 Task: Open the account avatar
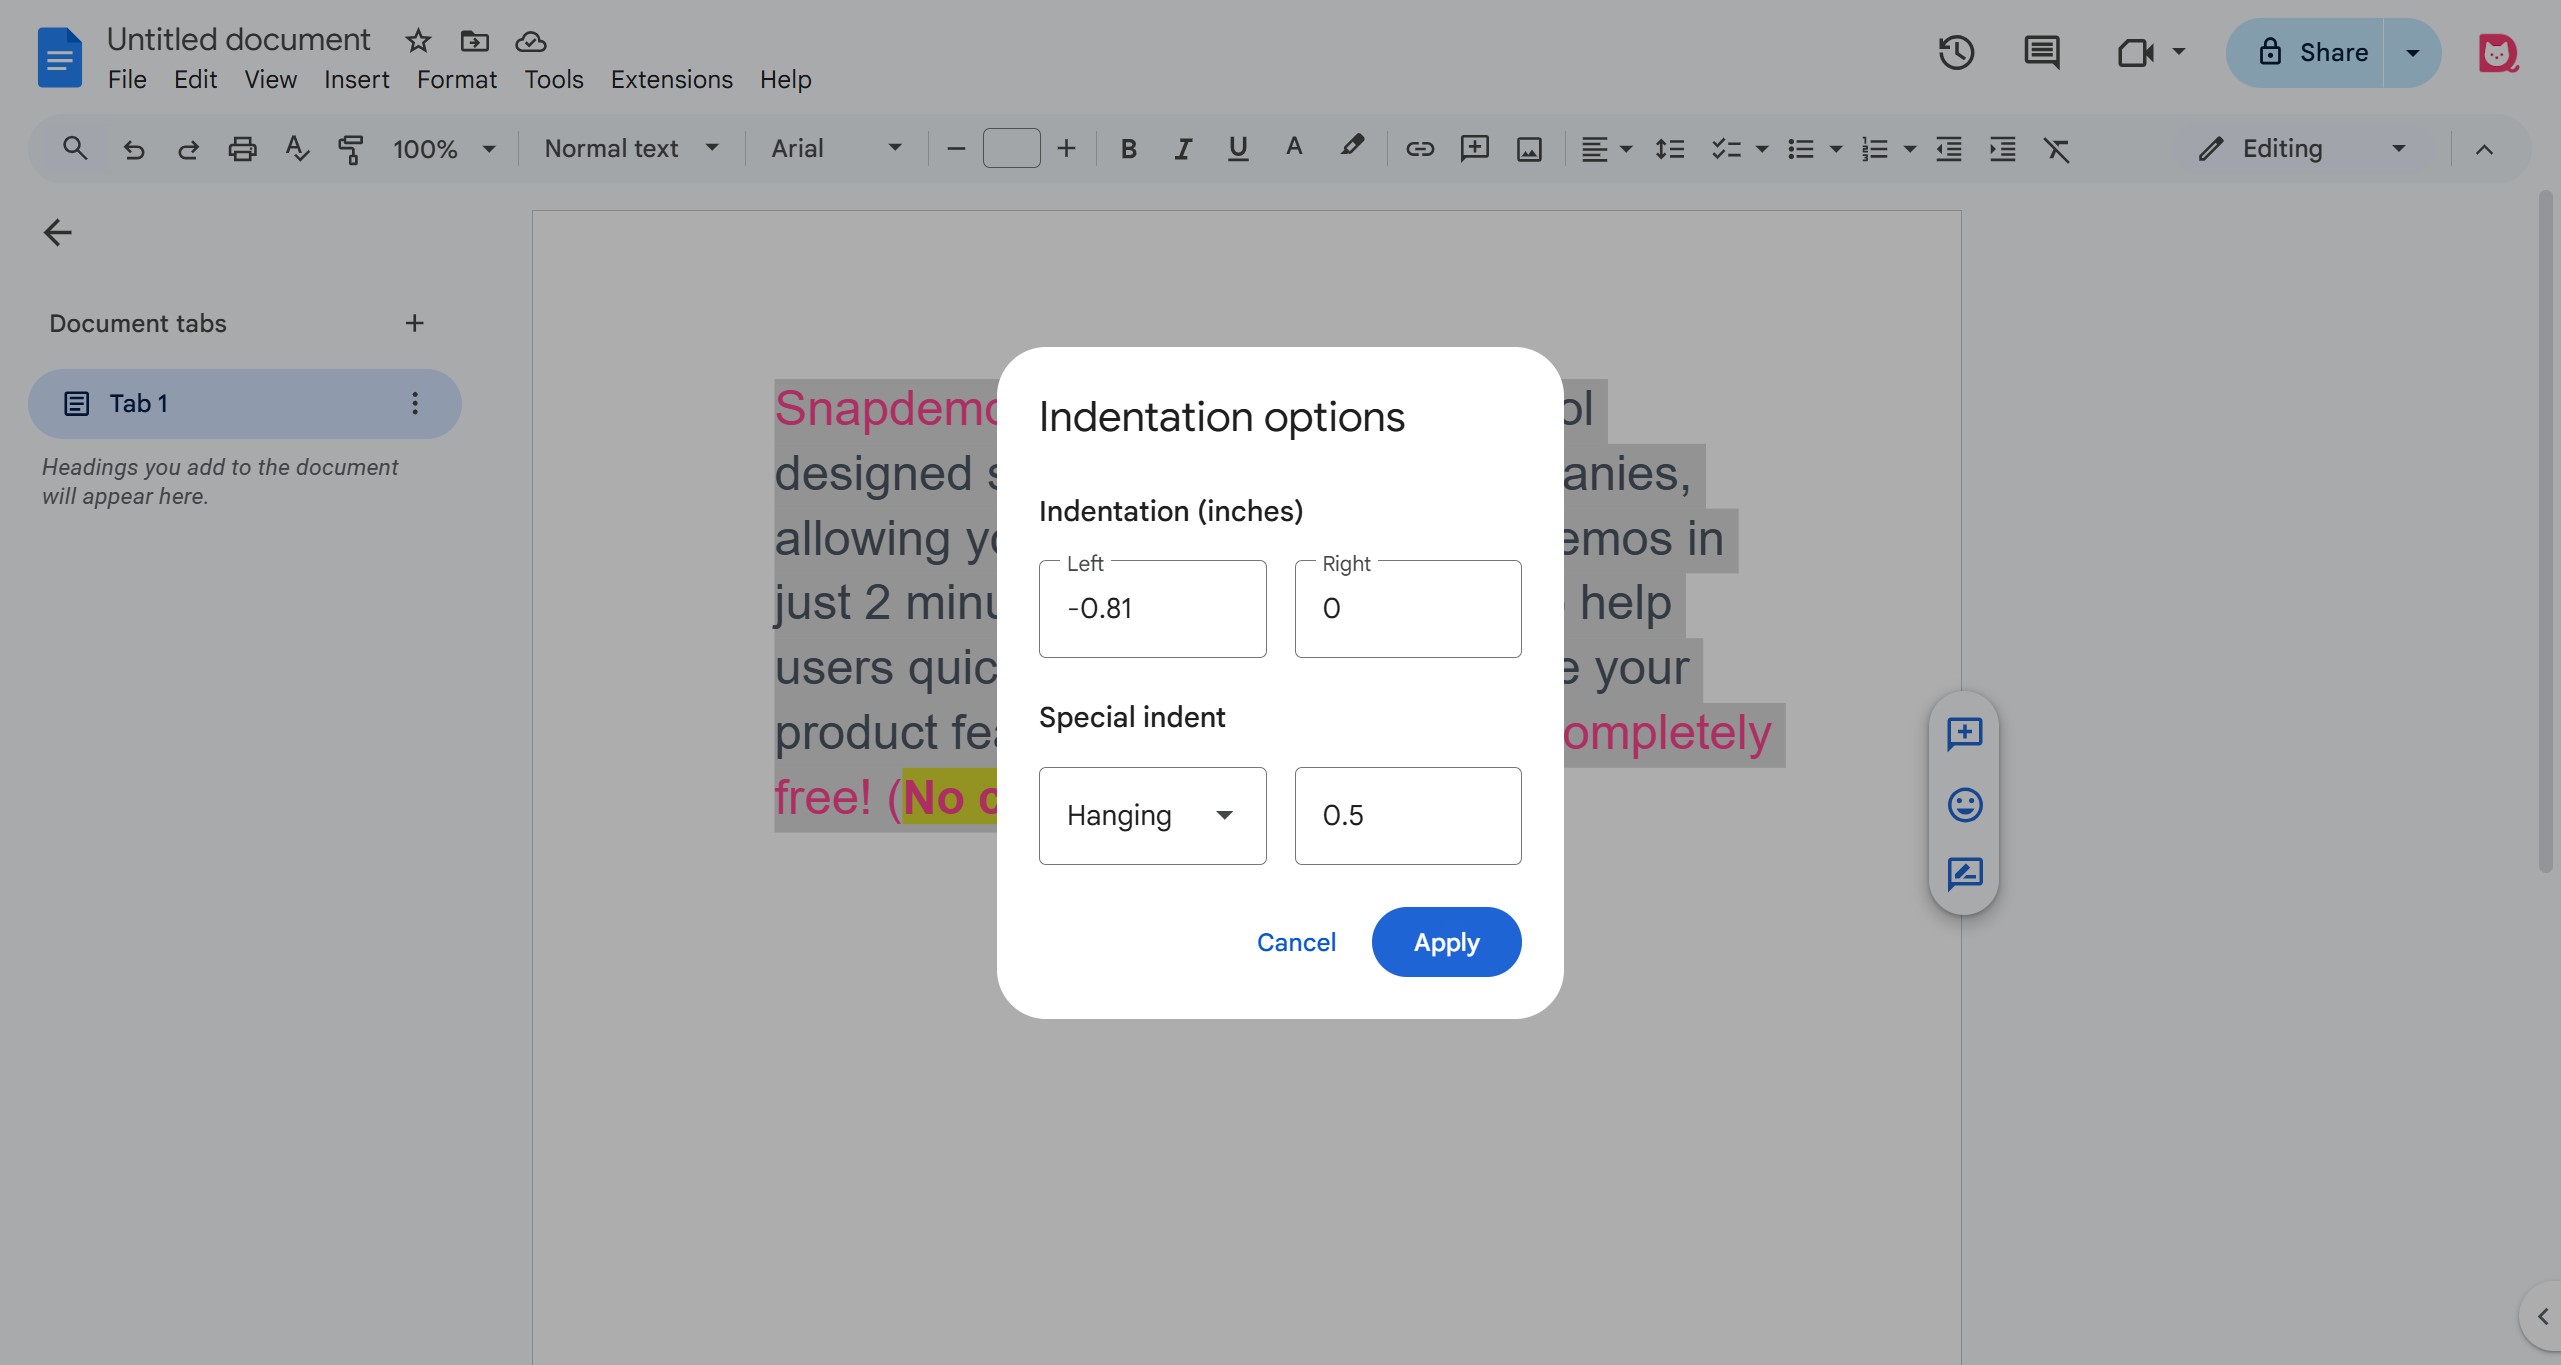(2497, 52)
